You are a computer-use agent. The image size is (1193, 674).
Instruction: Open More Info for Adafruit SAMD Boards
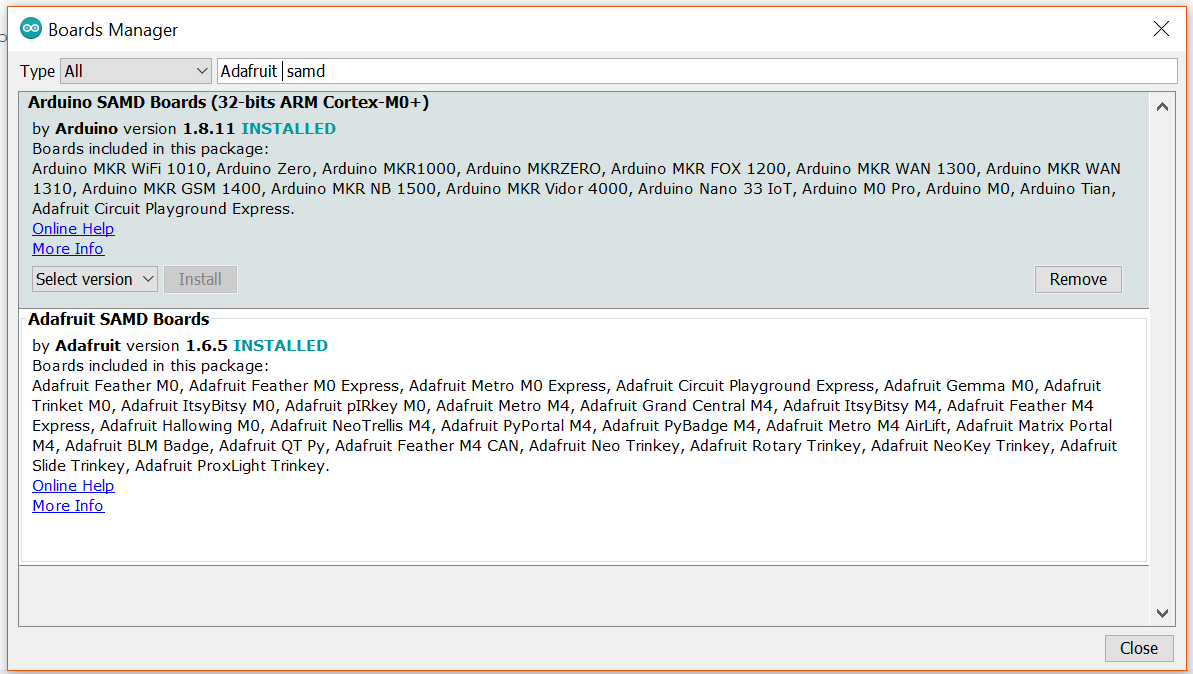coord(68,506)
